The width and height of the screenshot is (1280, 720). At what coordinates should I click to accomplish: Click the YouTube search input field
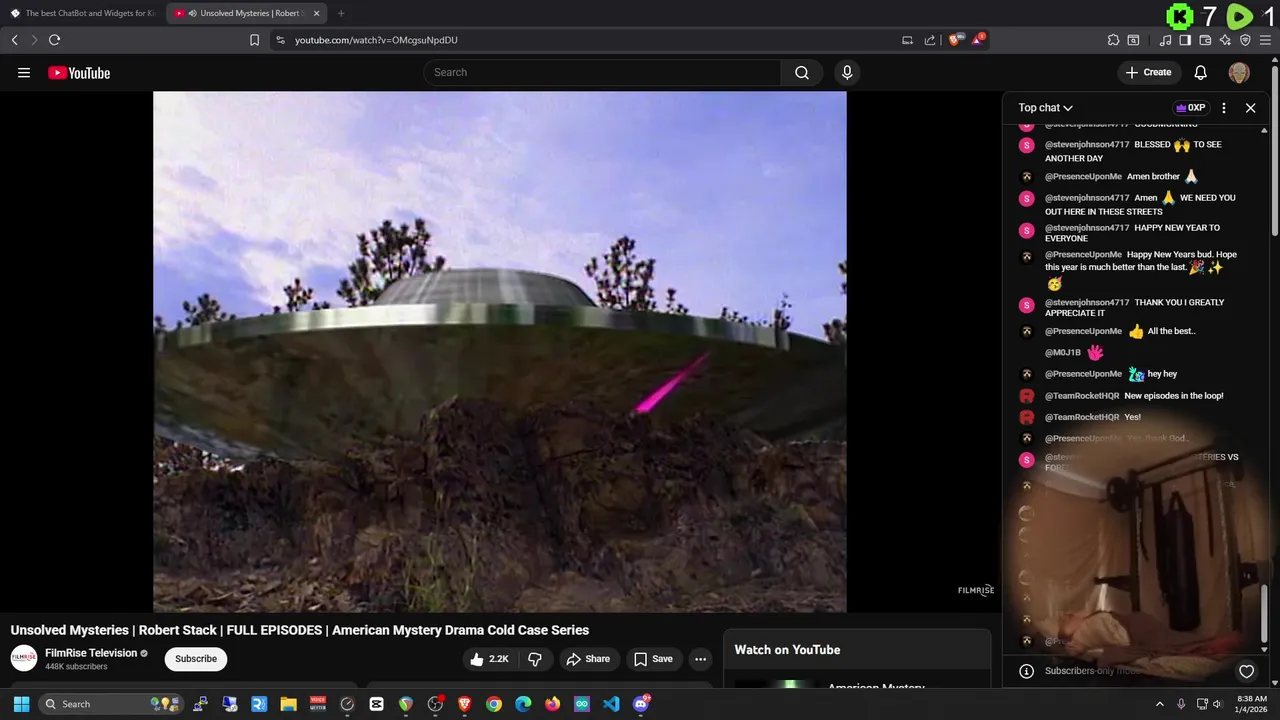point(602,72)
